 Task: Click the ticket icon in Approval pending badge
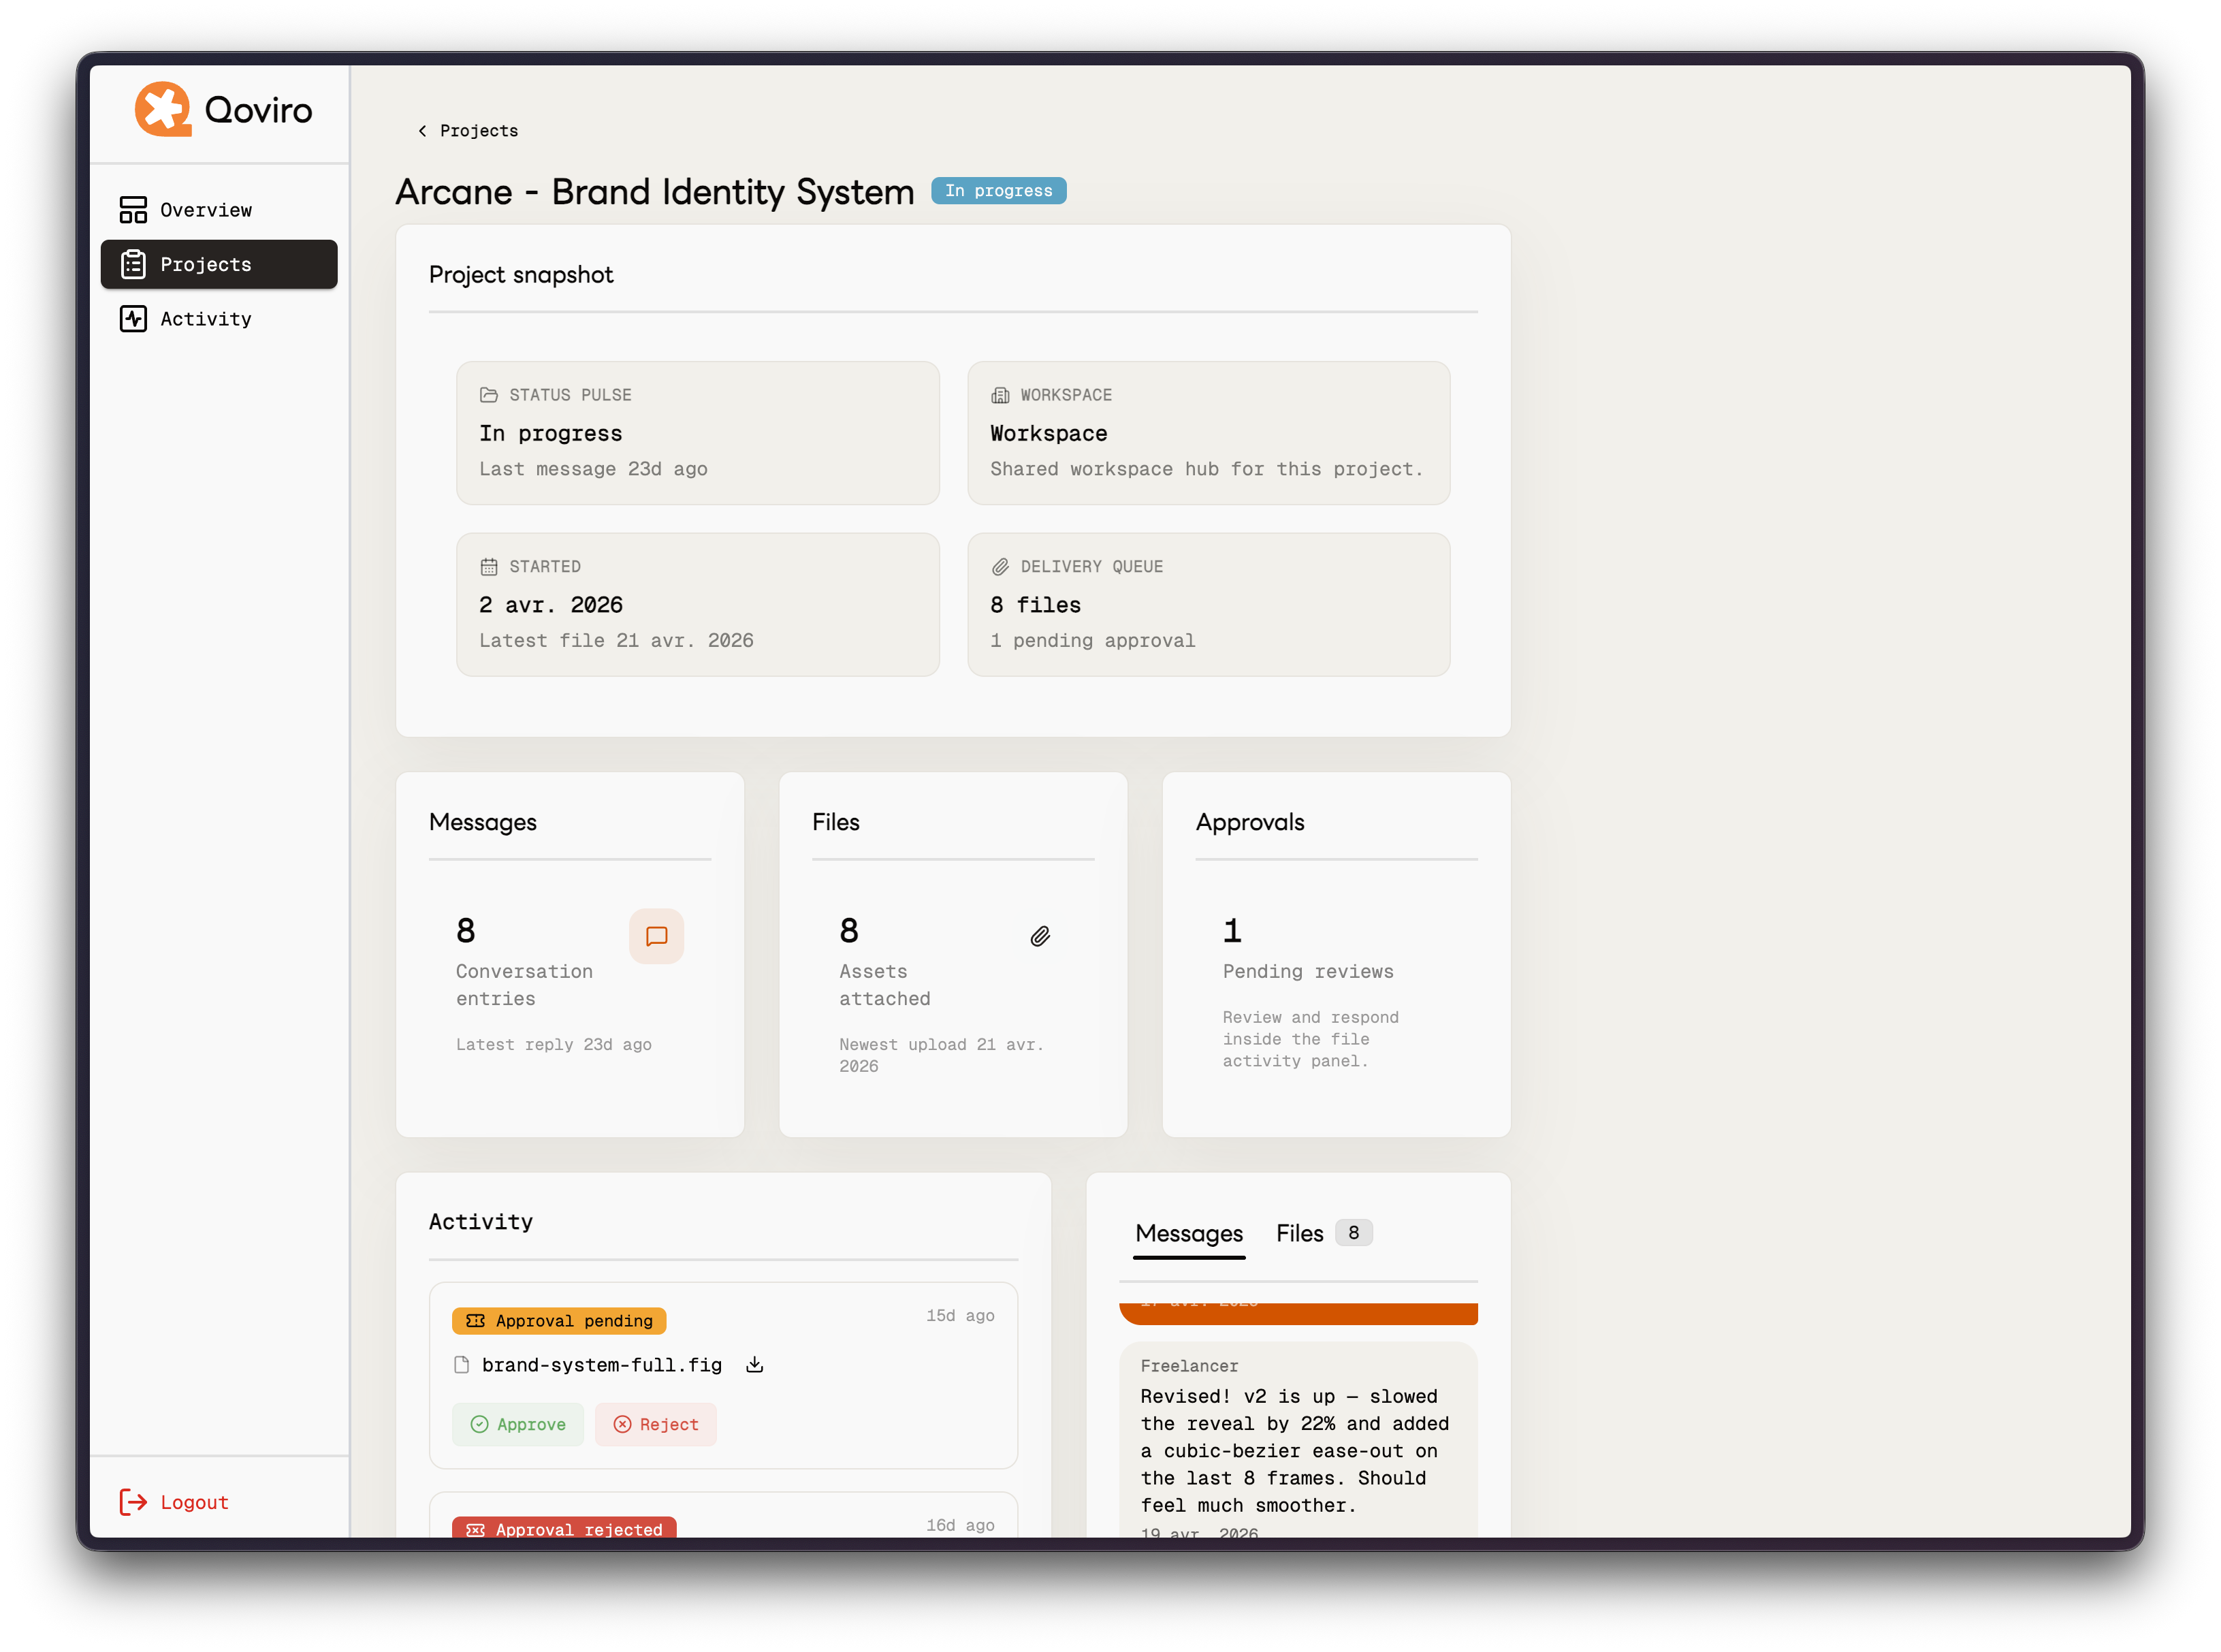[475, 1321]
